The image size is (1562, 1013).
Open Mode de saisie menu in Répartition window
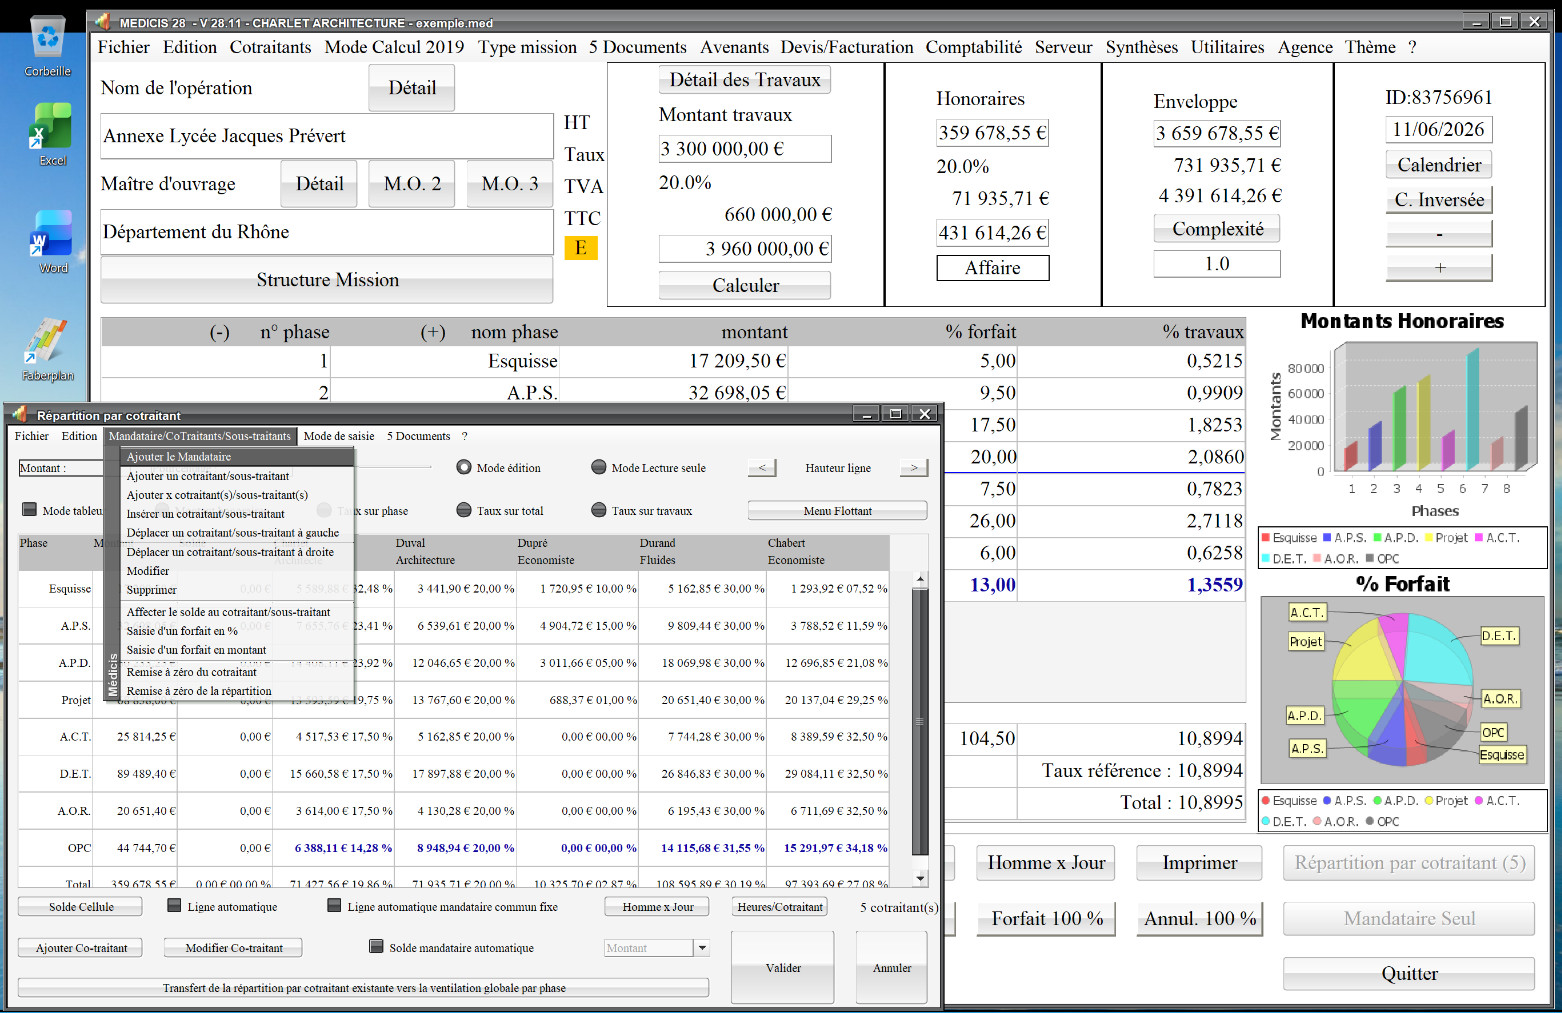click(339, 436)
